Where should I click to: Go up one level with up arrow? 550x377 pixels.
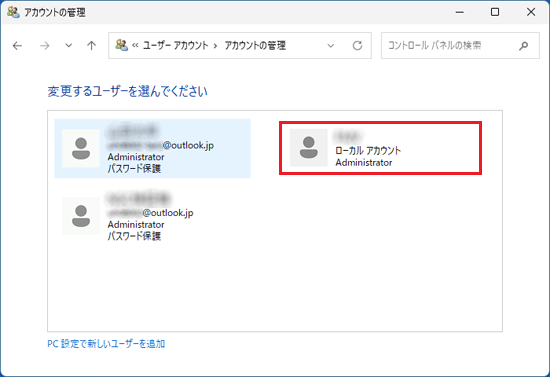point(92,46)
